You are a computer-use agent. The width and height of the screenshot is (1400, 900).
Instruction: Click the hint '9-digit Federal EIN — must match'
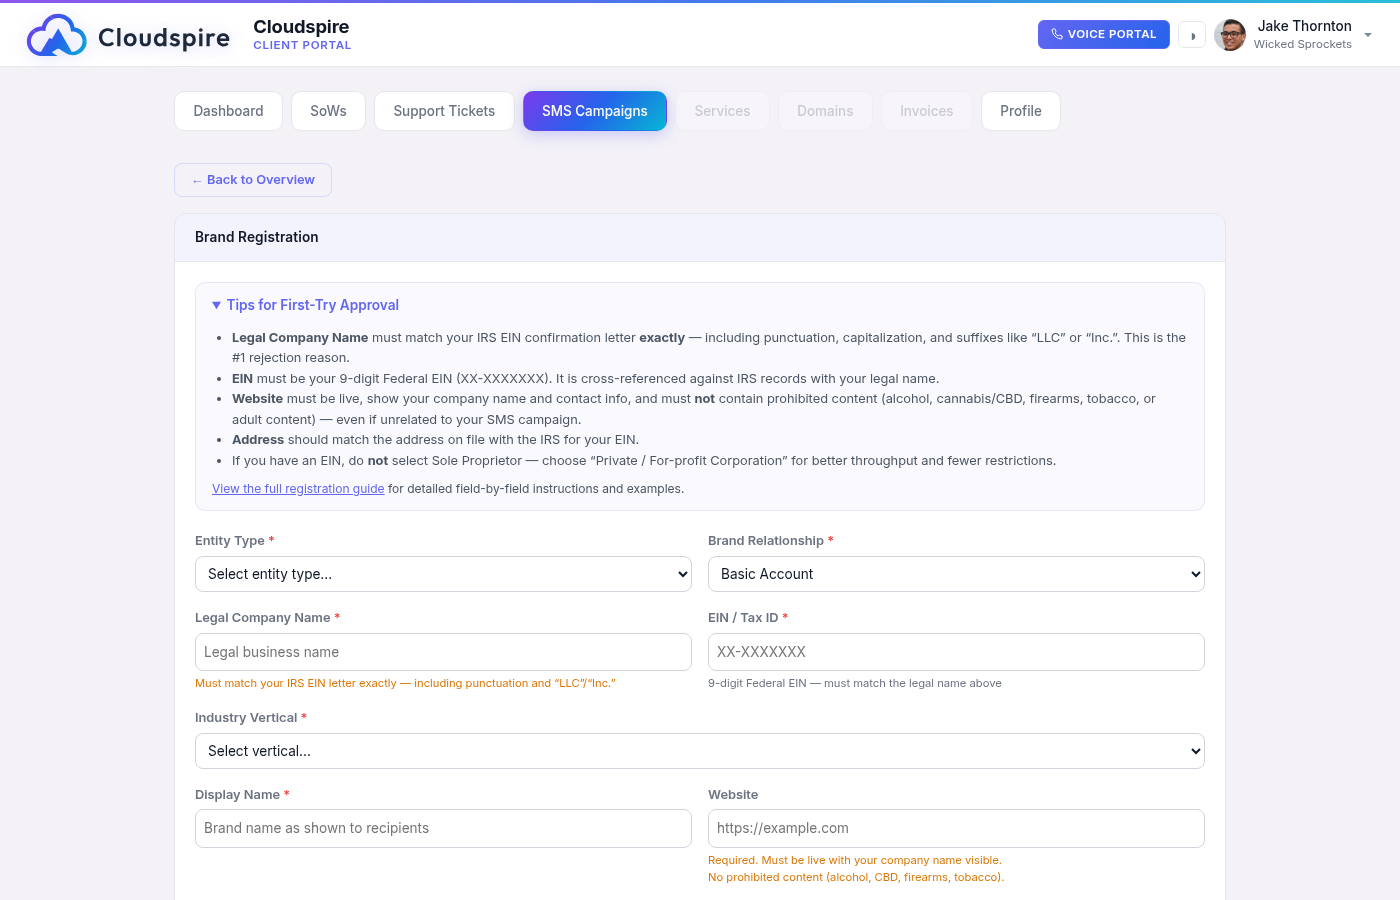pyautogui.click(x=855, y=683)
